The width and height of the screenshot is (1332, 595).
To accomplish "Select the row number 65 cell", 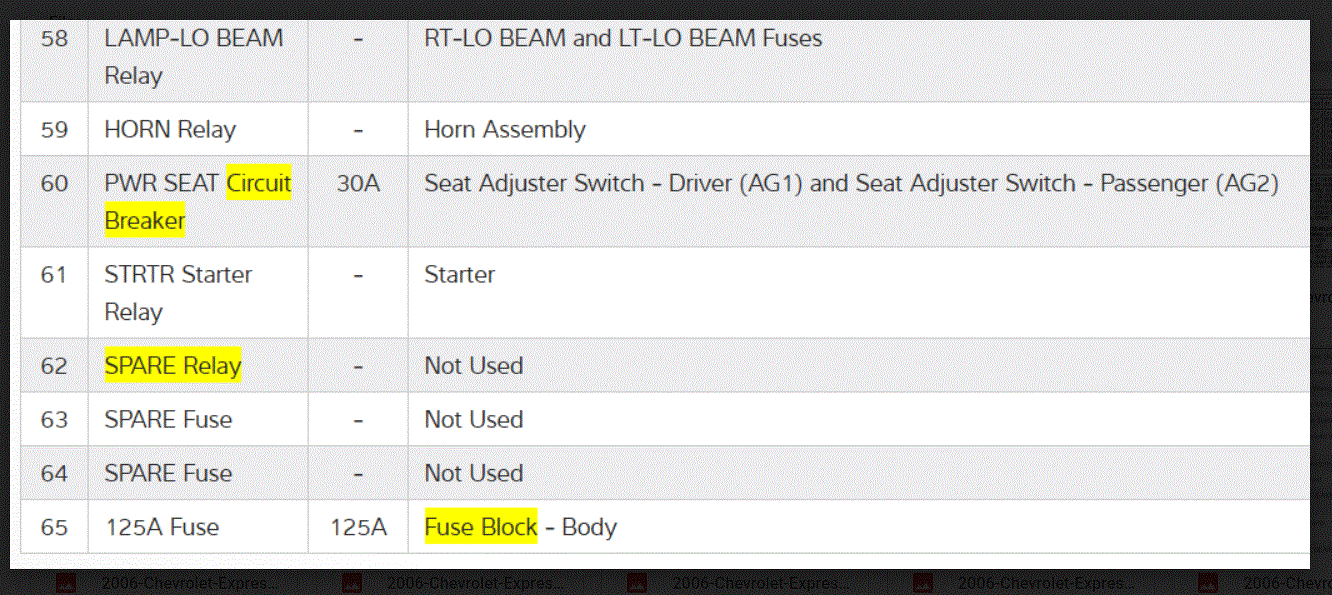I will [x=54, y=527].
